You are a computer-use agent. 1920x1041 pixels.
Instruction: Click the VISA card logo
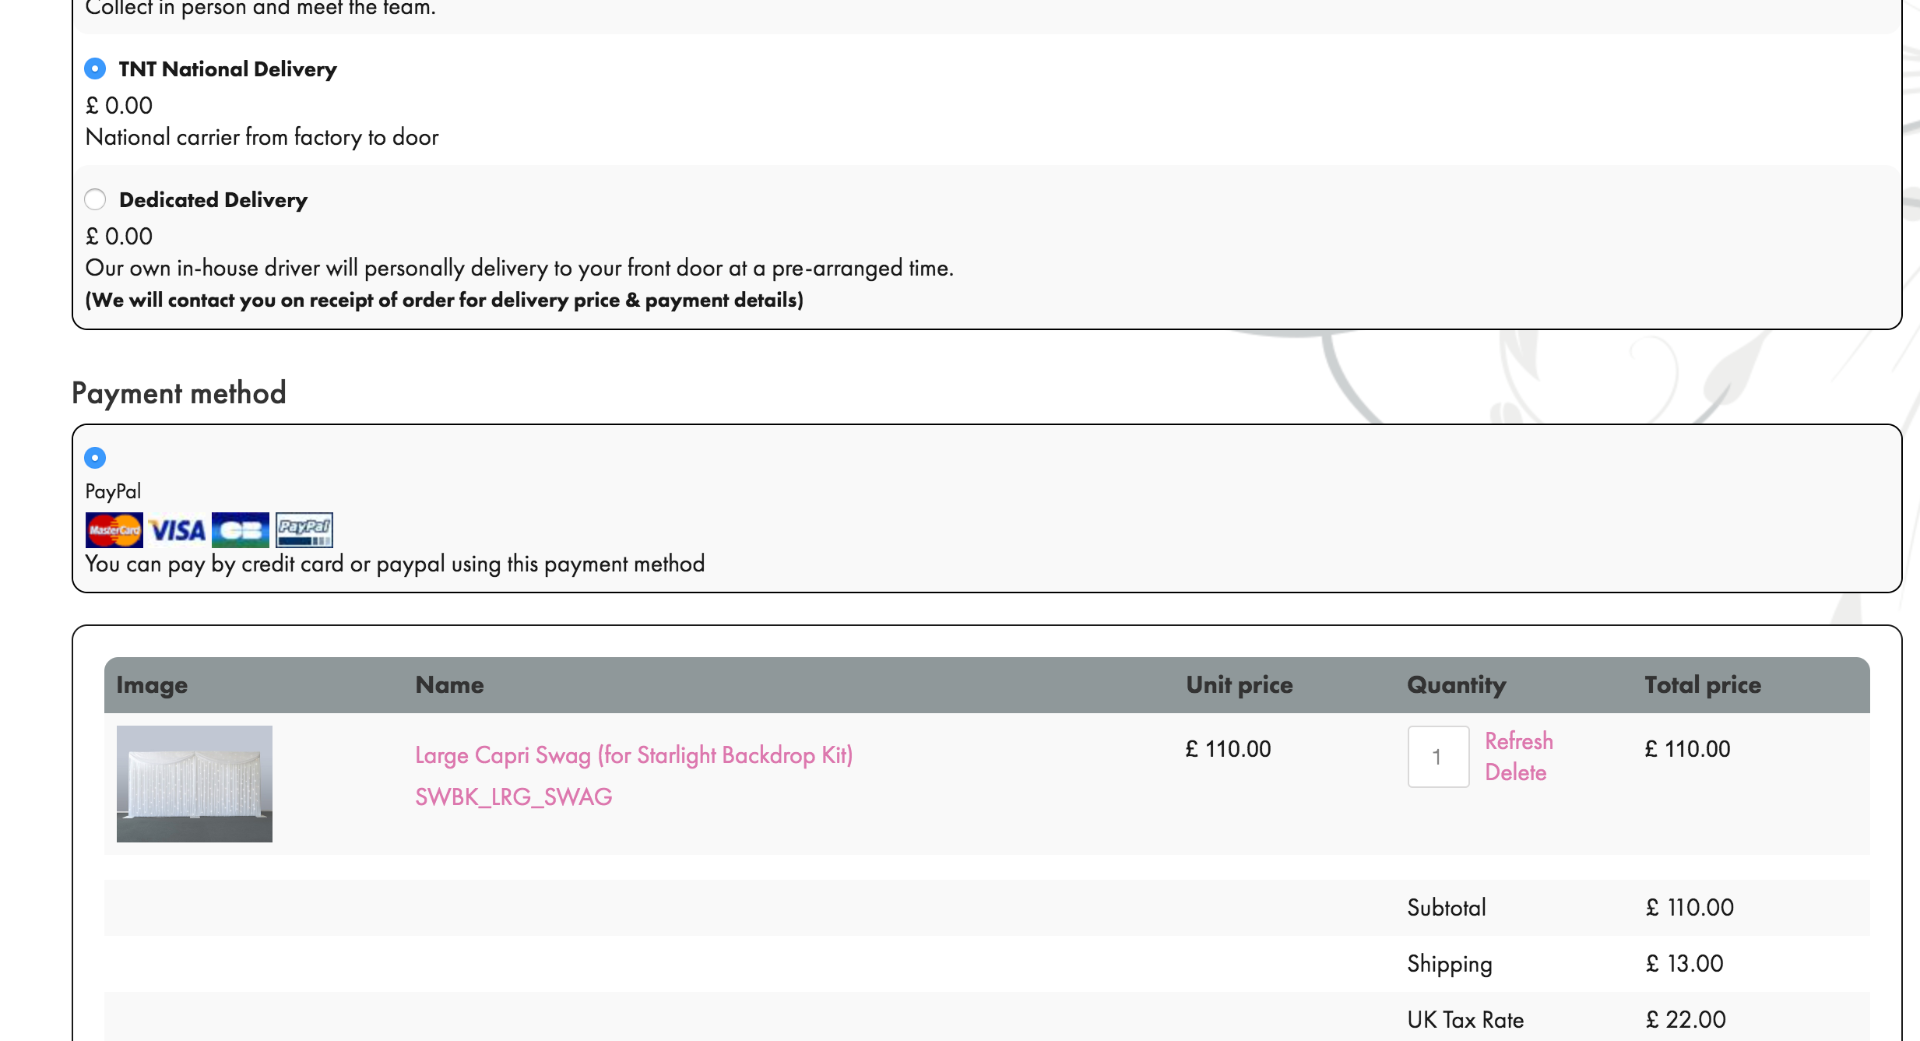[x=178, y=530]
